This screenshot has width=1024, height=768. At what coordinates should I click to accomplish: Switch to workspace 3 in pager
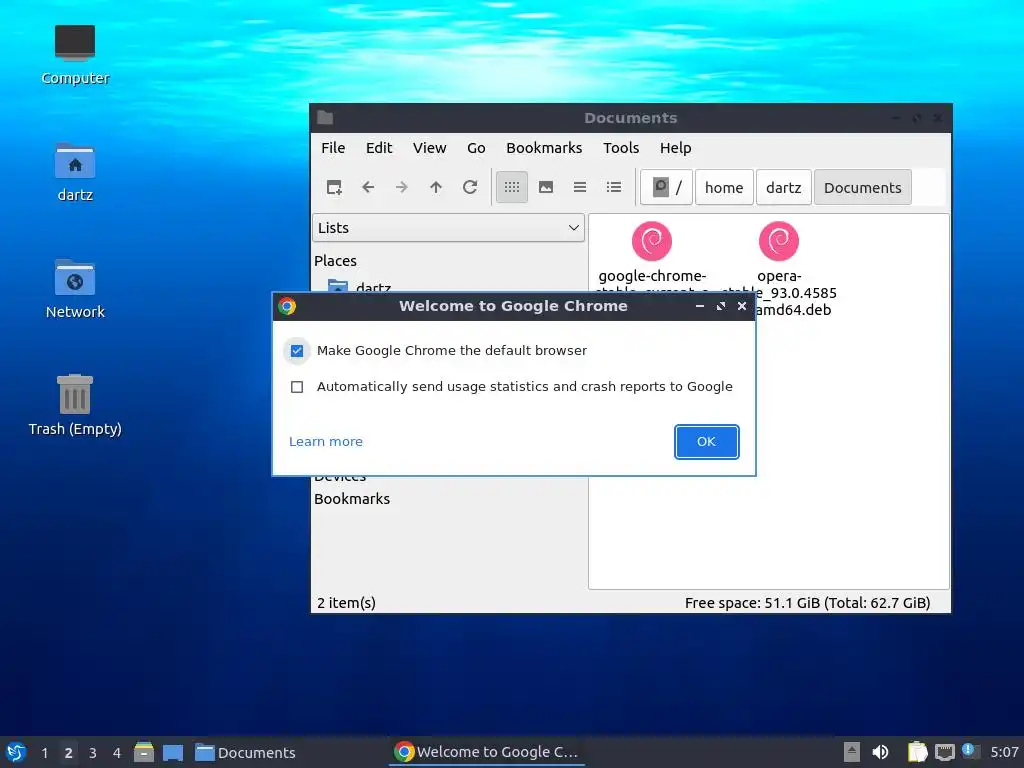[x=93, y=753]
